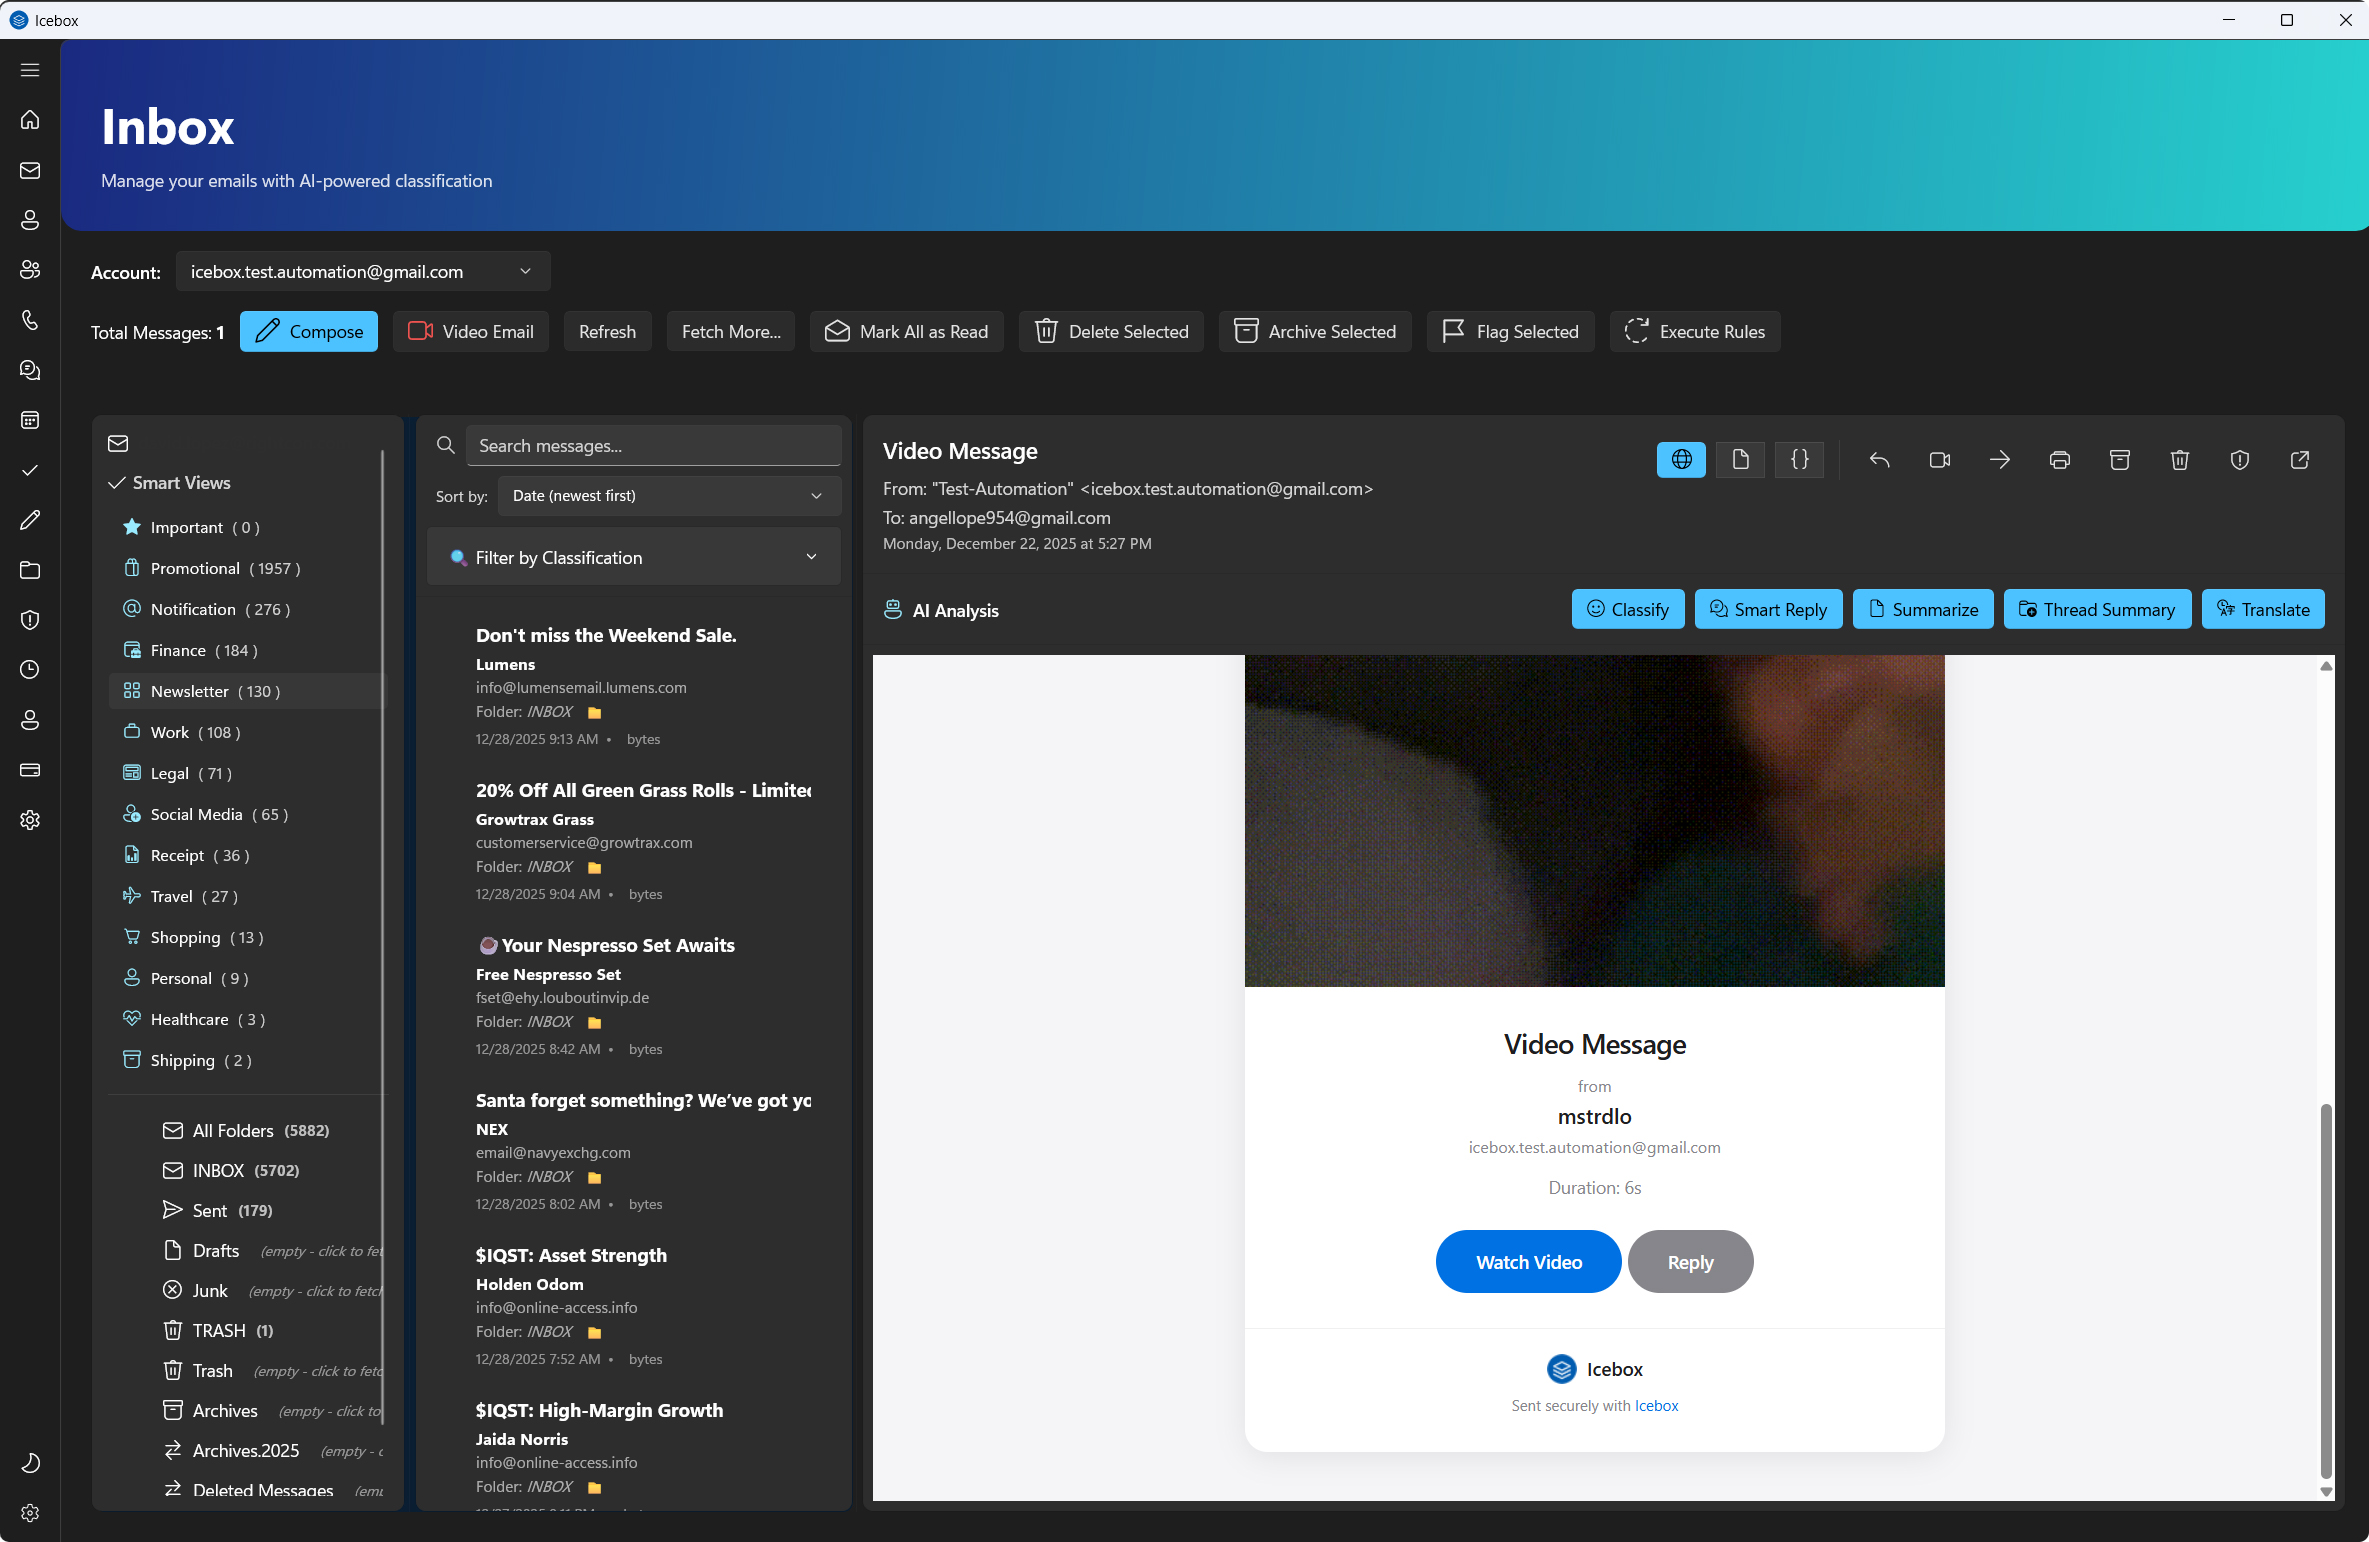2369x1542 pixels.
Task: Open the Sent folder
Action: [210, 1210]
